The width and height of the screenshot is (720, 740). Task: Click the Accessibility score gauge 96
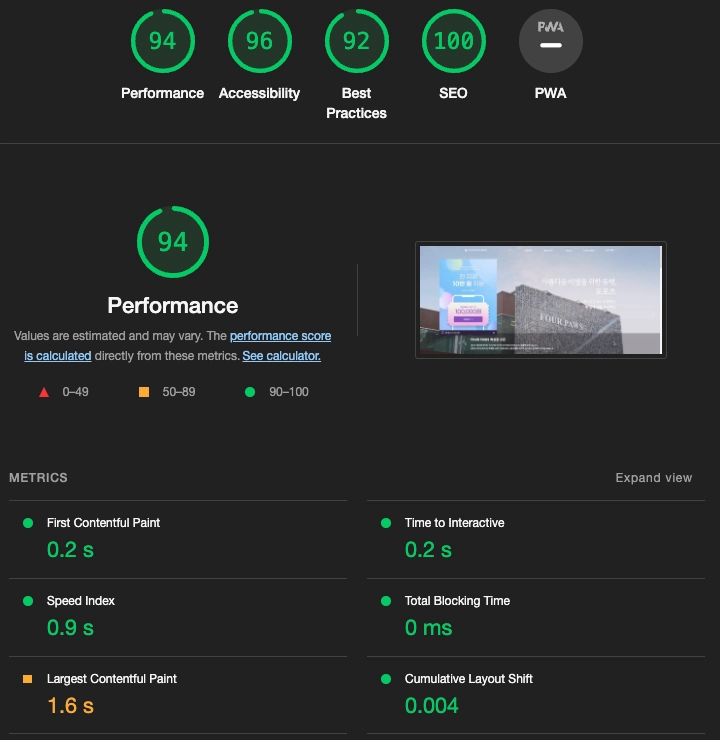(260, 41)
